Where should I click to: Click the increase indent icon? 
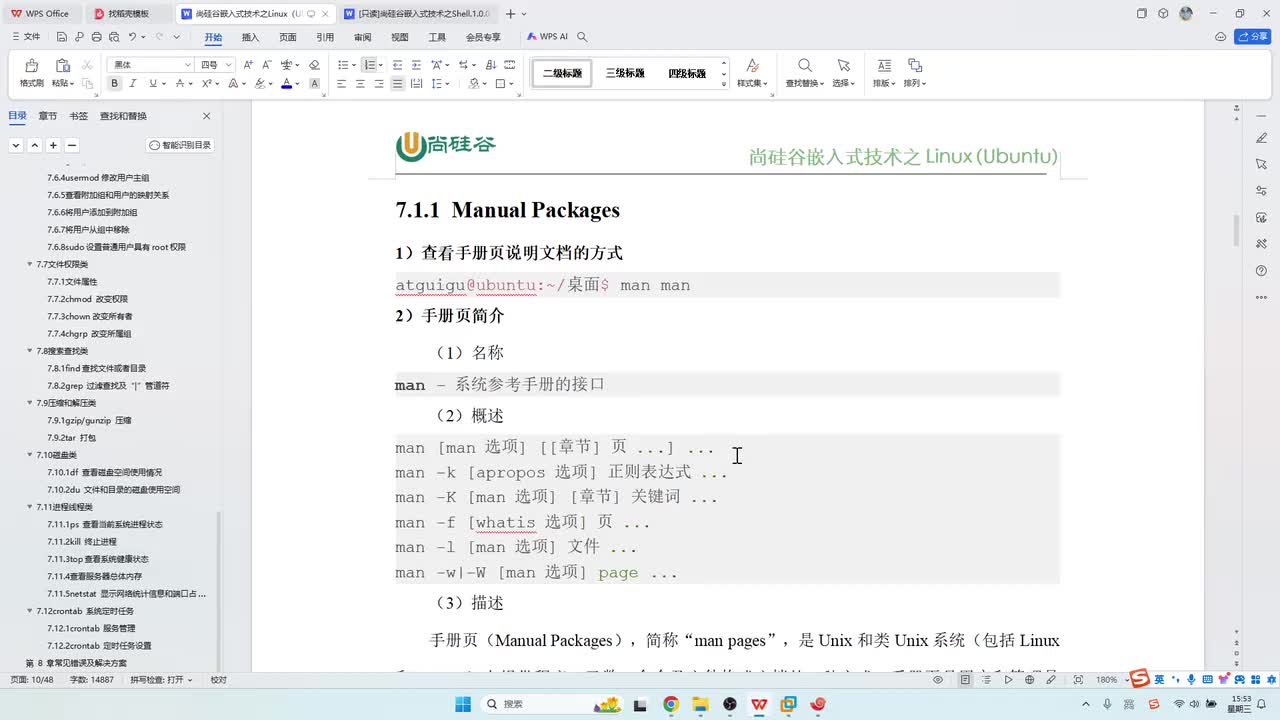[x=415, y=64]
